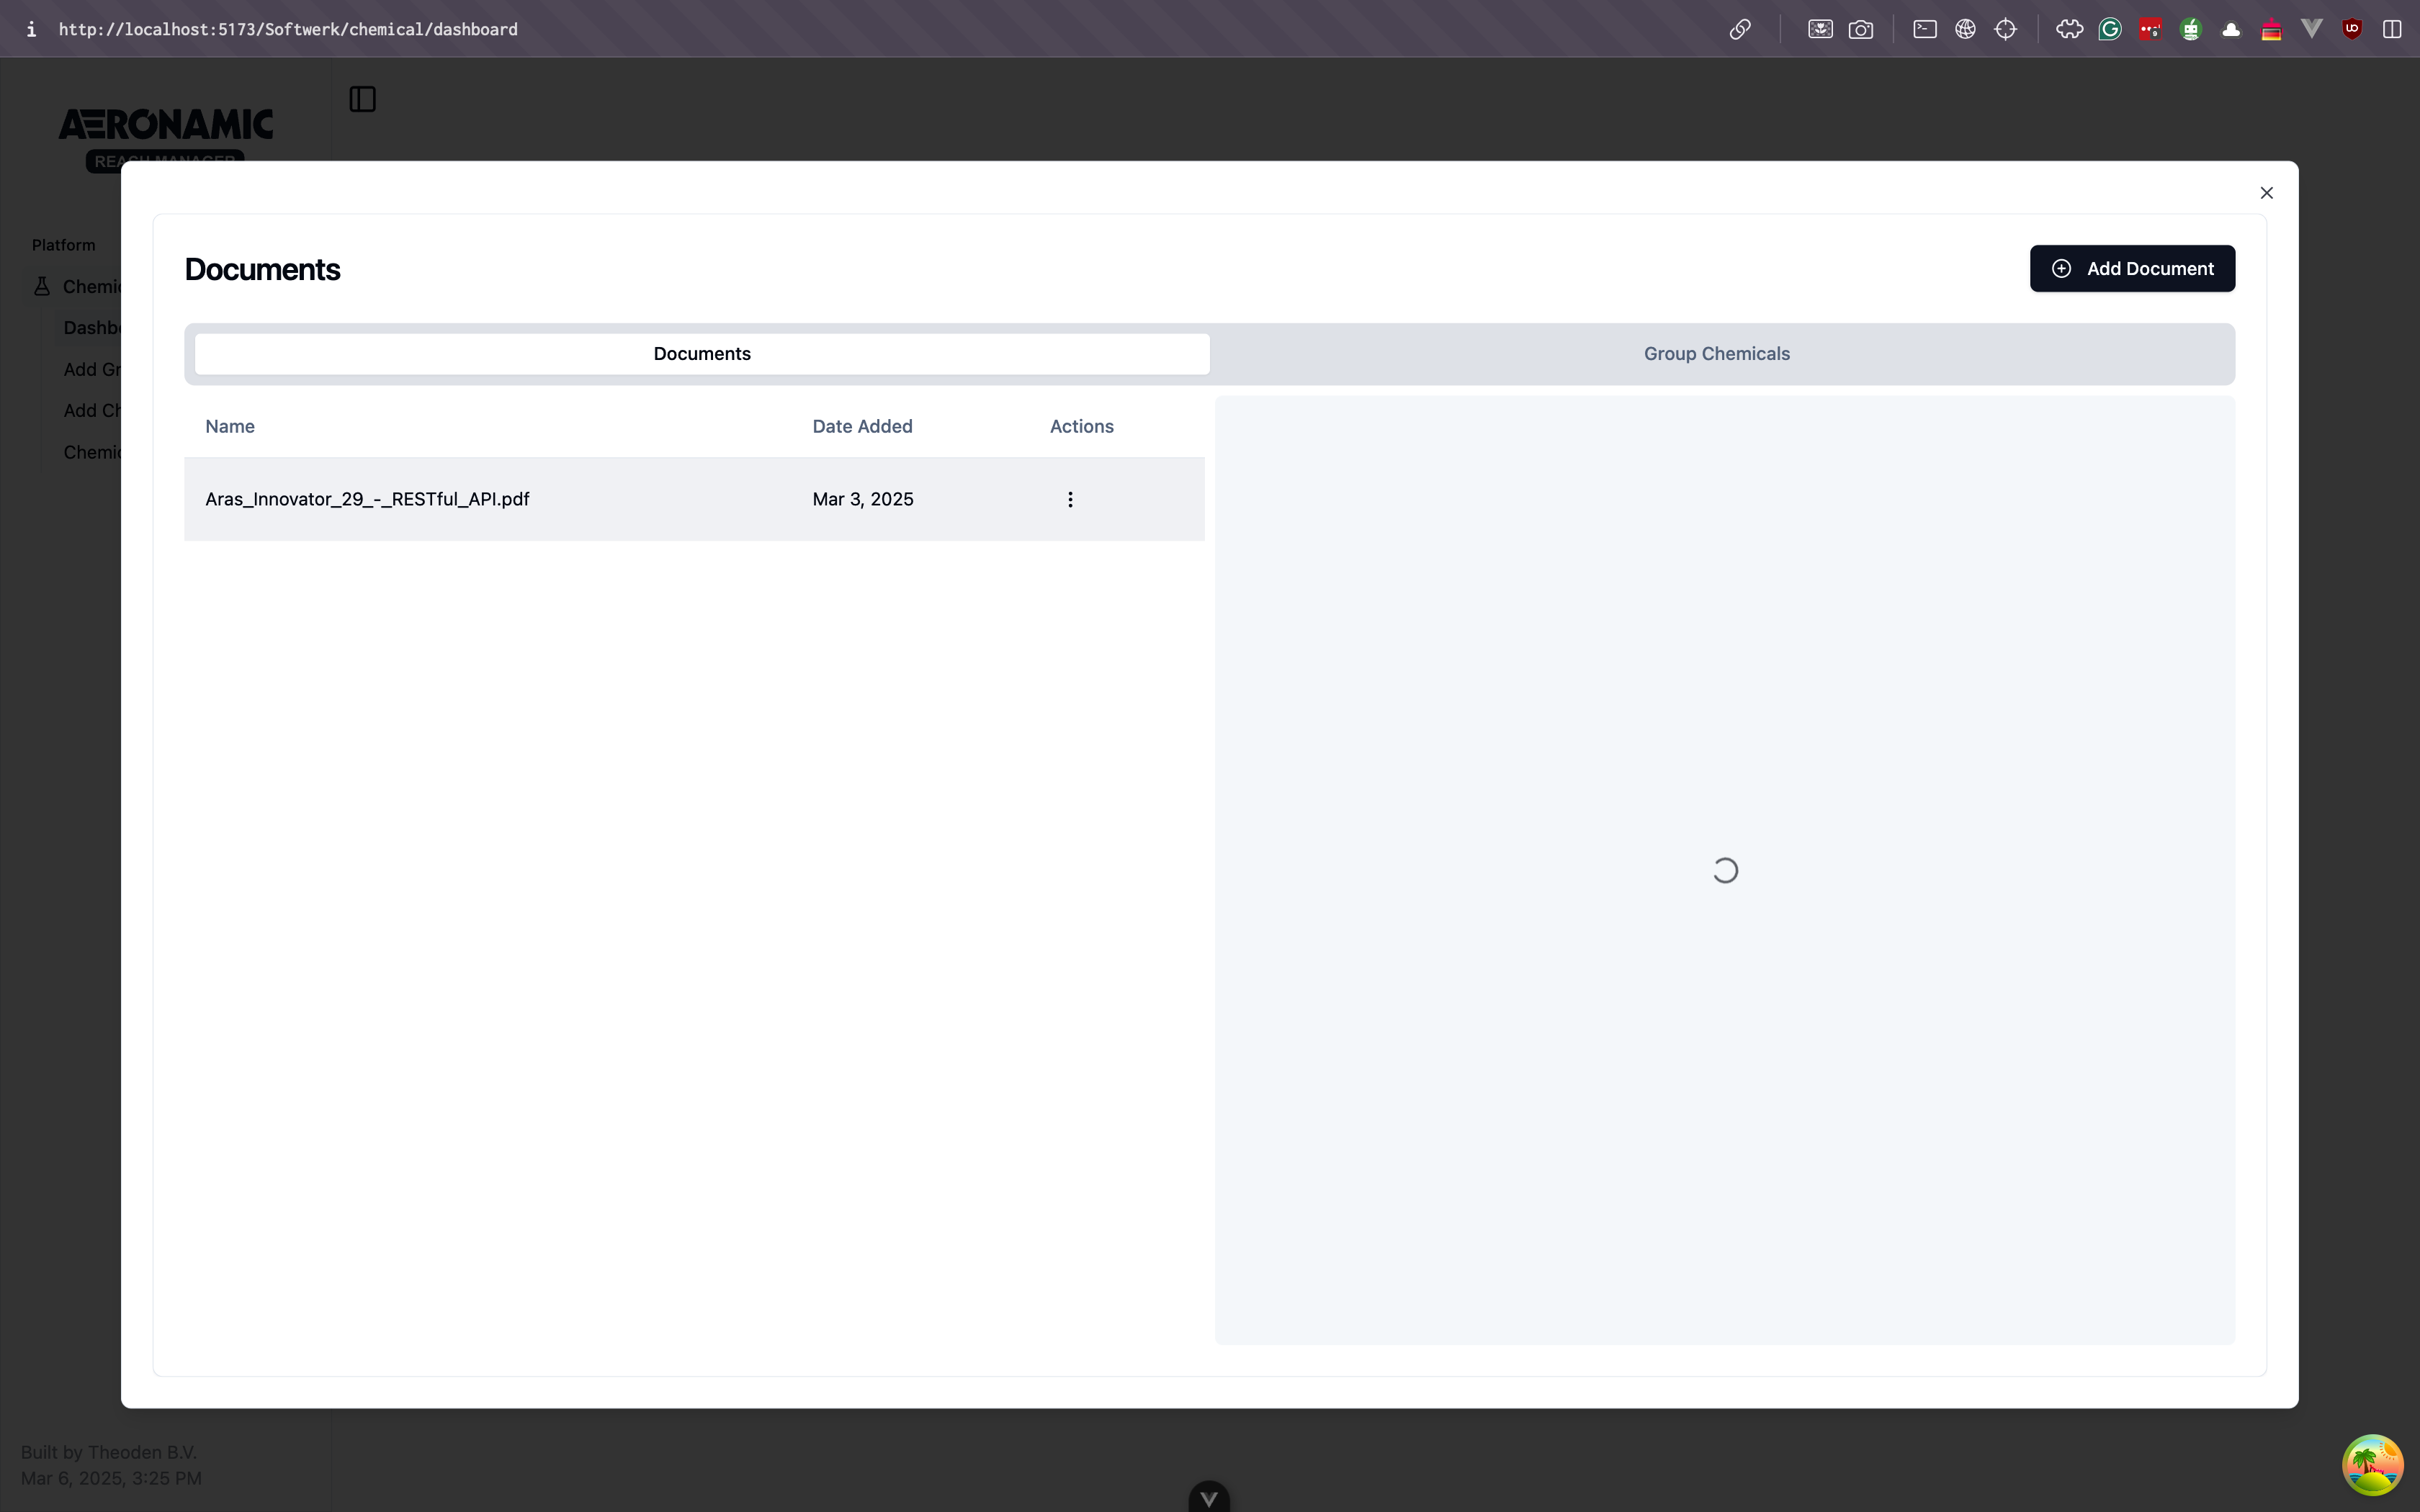The image size is (2420, 1512).
Task: Open the terminal console icon in toolbar
Action: point(1924,29)
